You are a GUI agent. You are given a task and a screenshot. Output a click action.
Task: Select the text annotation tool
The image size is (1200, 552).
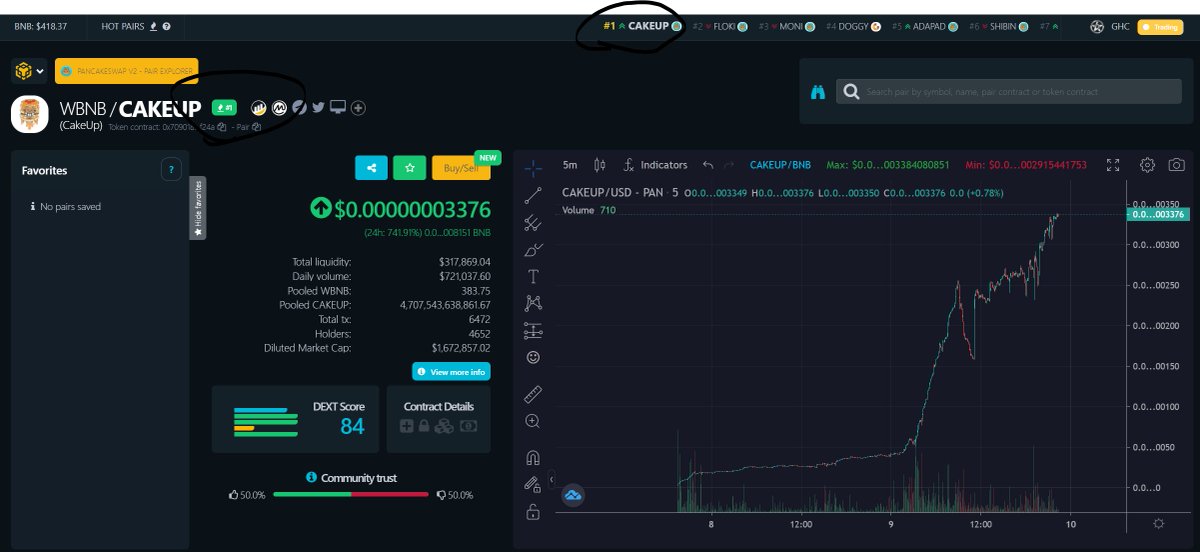(x=533, y=276)
